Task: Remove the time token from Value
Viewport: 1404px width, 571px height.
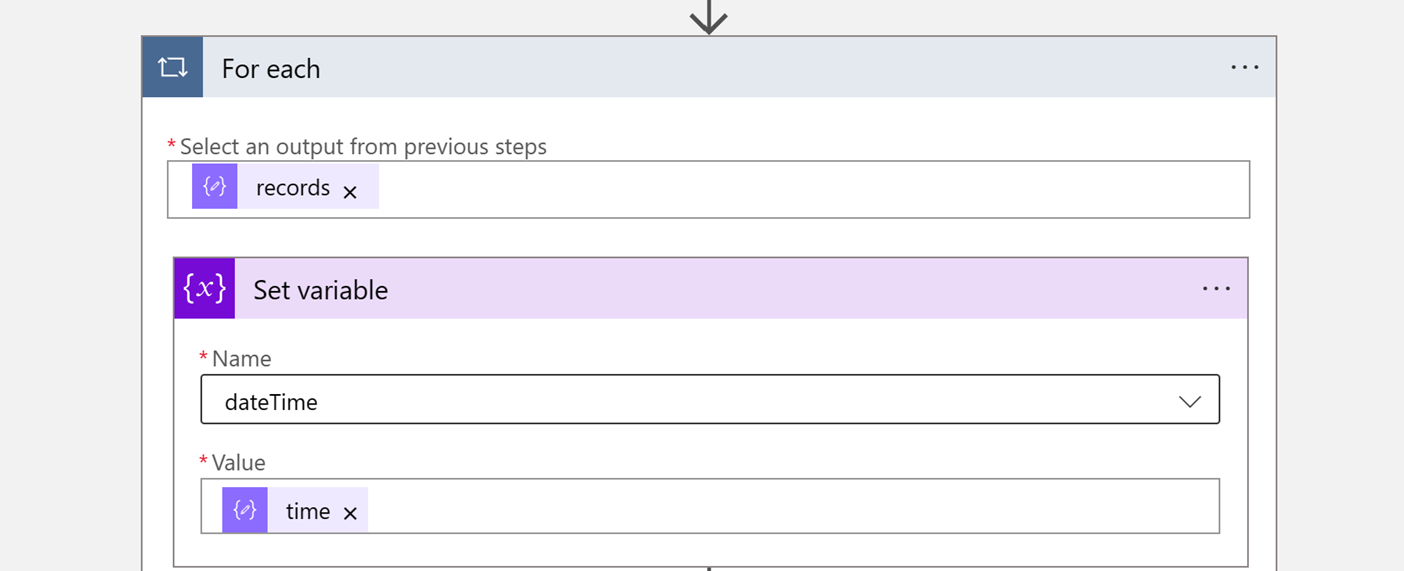Action: (350, 513)
